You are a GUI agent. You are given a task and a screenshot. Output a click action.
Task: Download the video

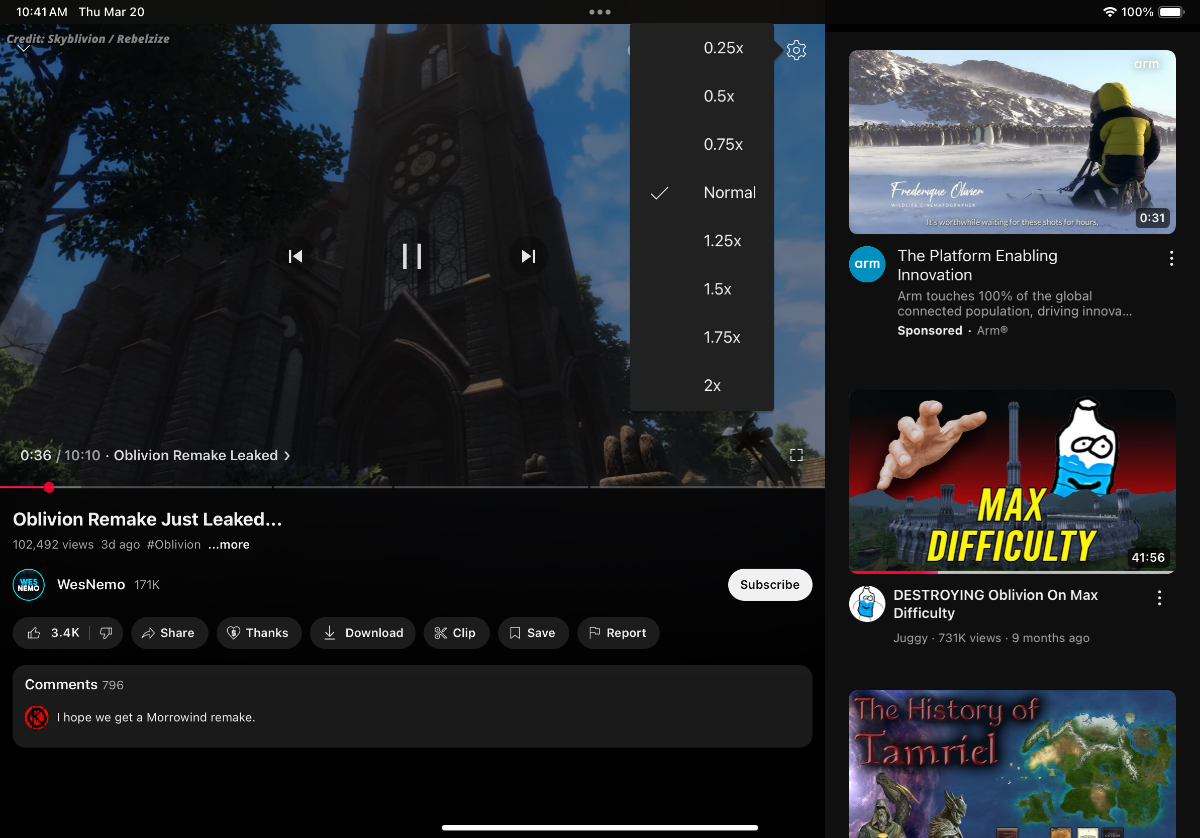click(362, 633)
